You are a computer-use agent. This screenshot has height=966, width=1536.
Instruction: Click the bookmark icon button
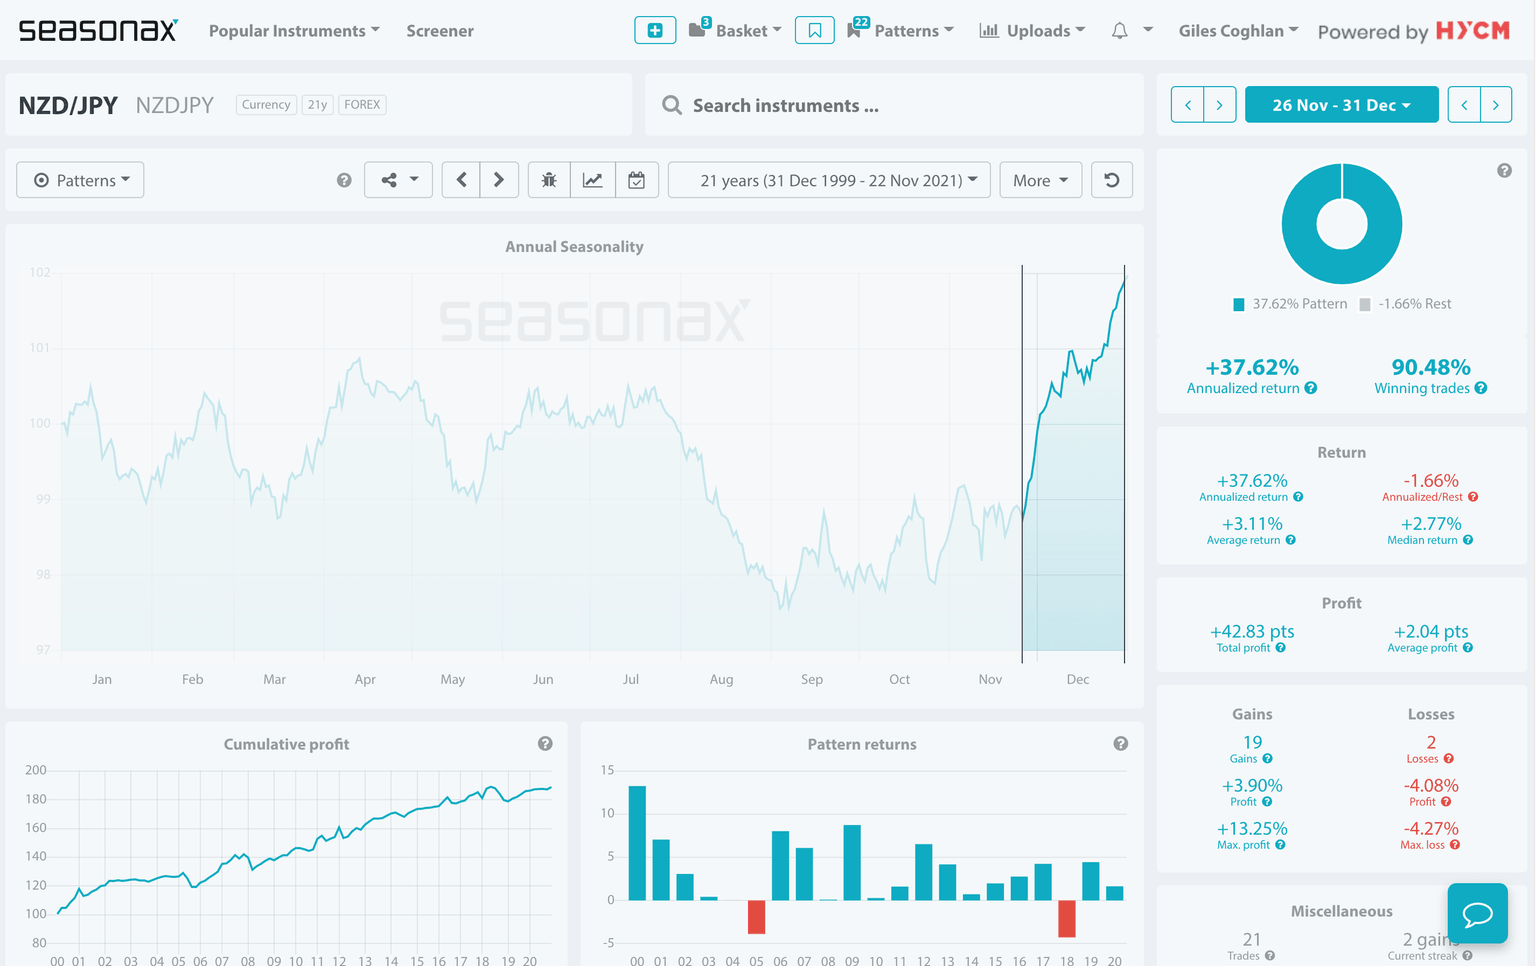[815, 30]
